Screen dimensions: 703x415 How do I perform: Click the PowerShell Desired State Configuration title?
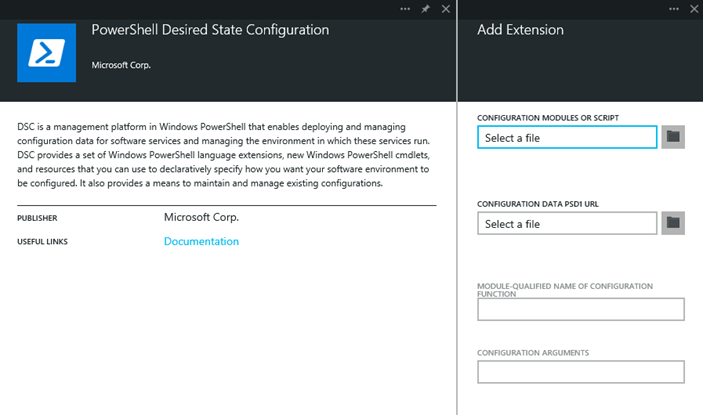pos(210,30)
